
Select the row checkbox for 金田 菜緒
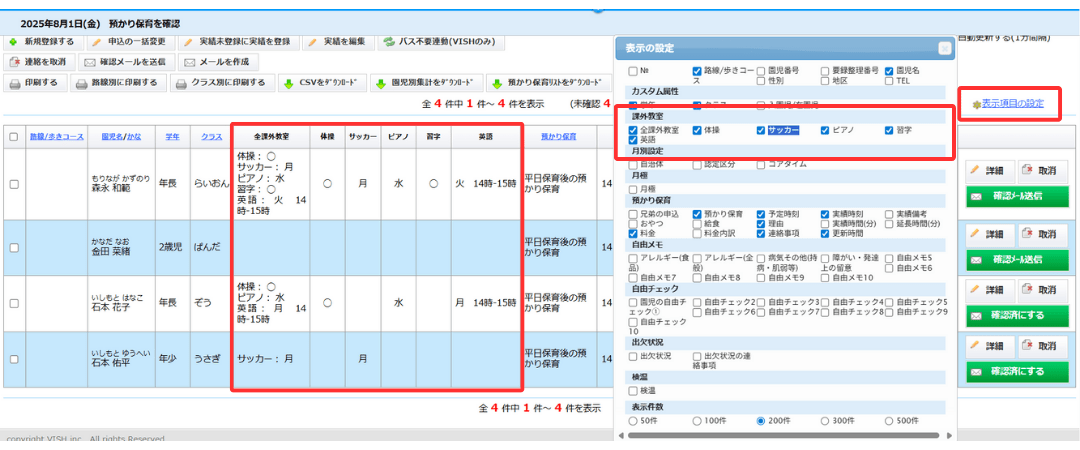tap(14, 247)
